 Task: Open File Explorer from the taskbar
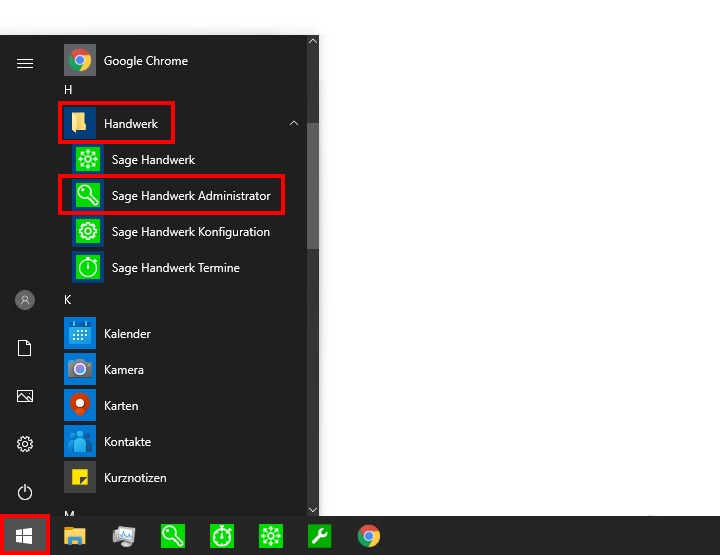pos(75,536)
